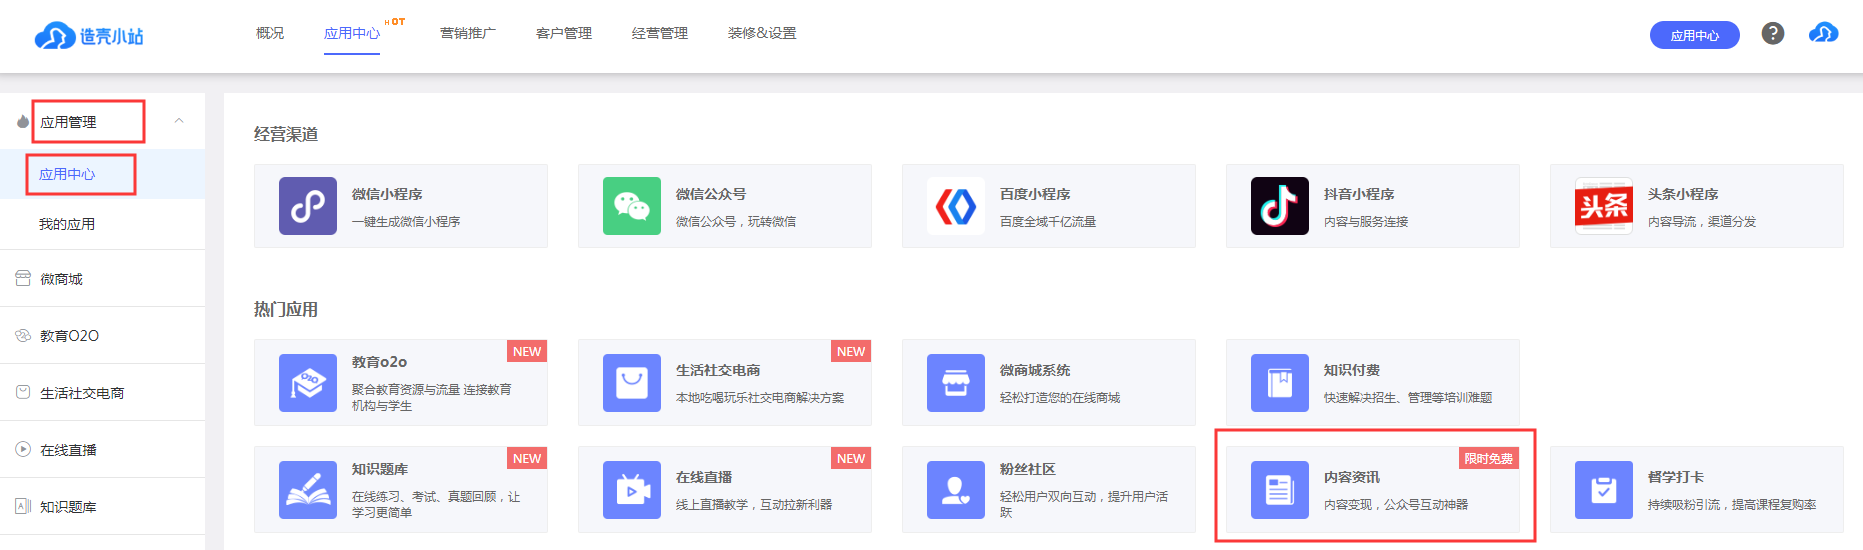Click the 抖音小程序 card title

1359,194
